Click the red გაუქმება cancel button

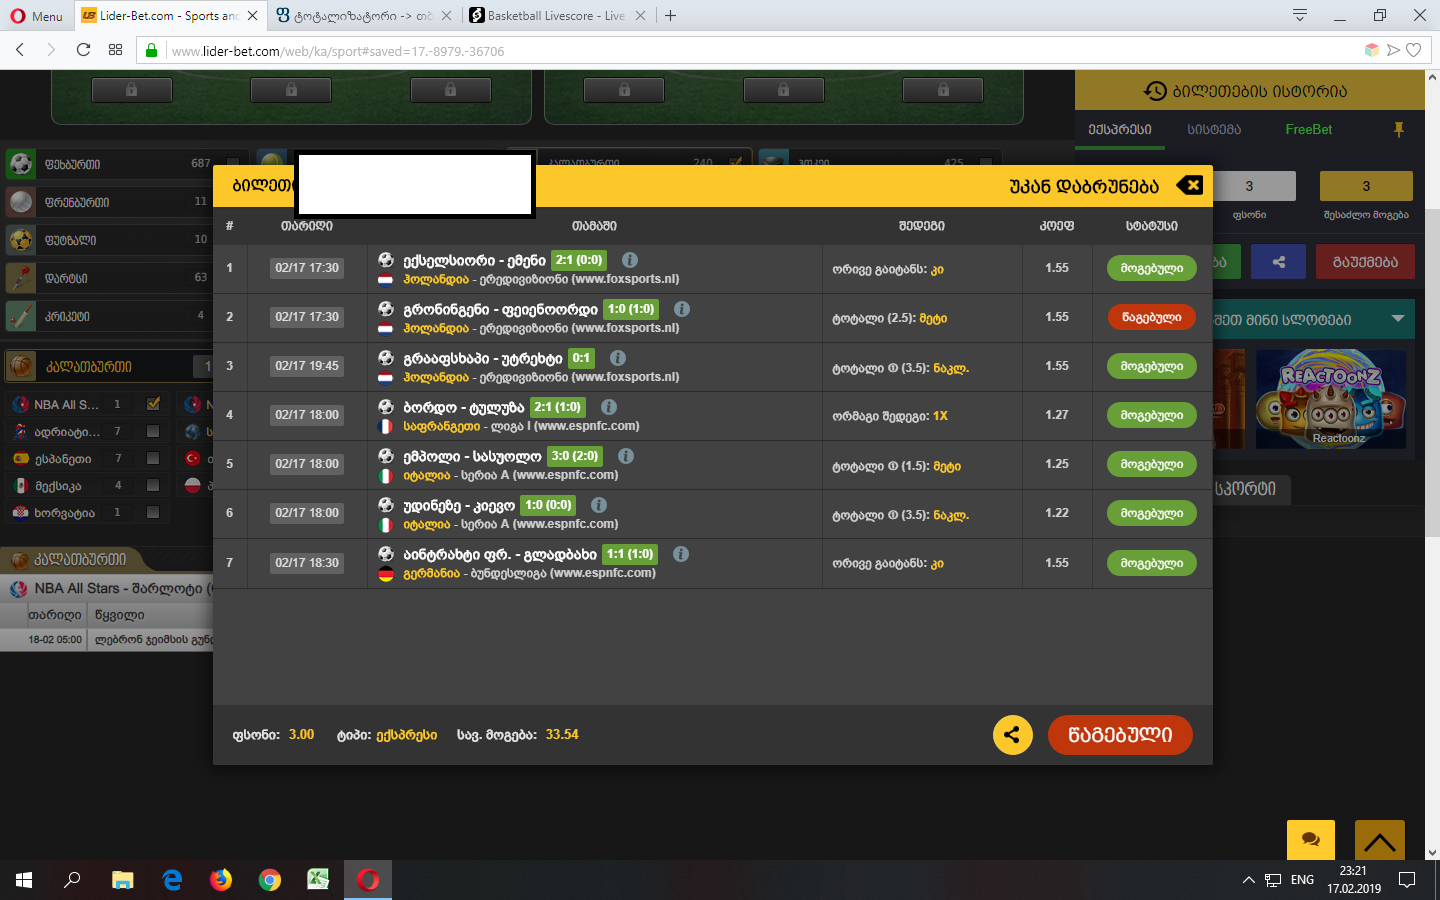click(x=1365, y=262)
